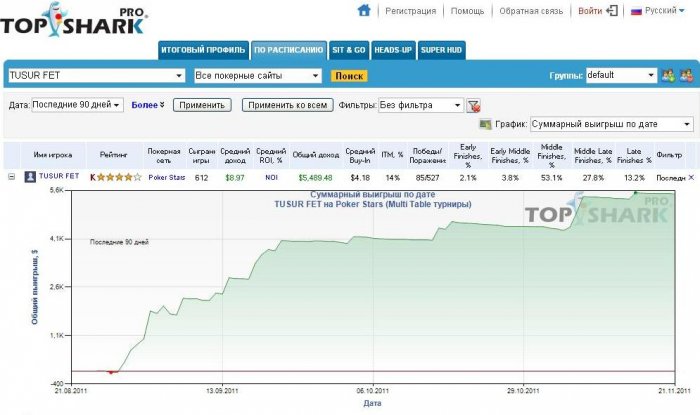The image size is (700, 415).
Task: Click the Poker Stars network link
Action: [167, 177]
